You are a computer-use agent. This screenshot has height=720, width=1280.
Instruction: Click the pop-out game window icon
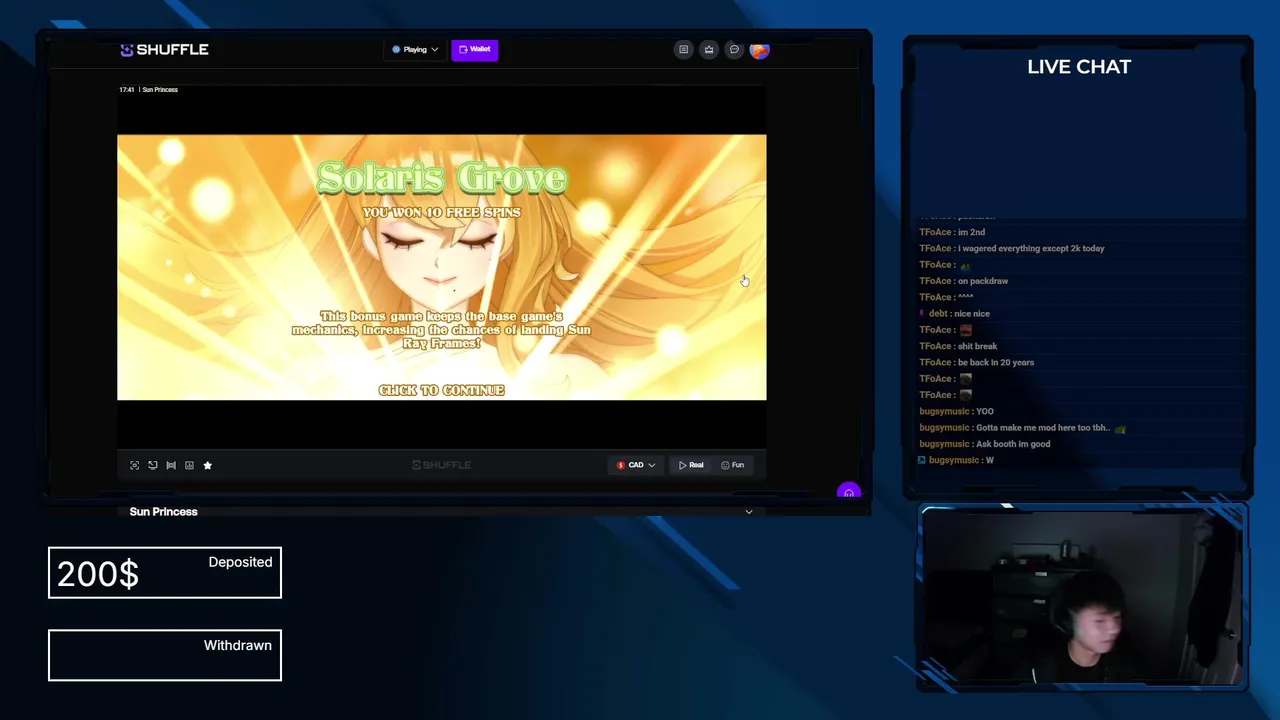coord(153,465)
